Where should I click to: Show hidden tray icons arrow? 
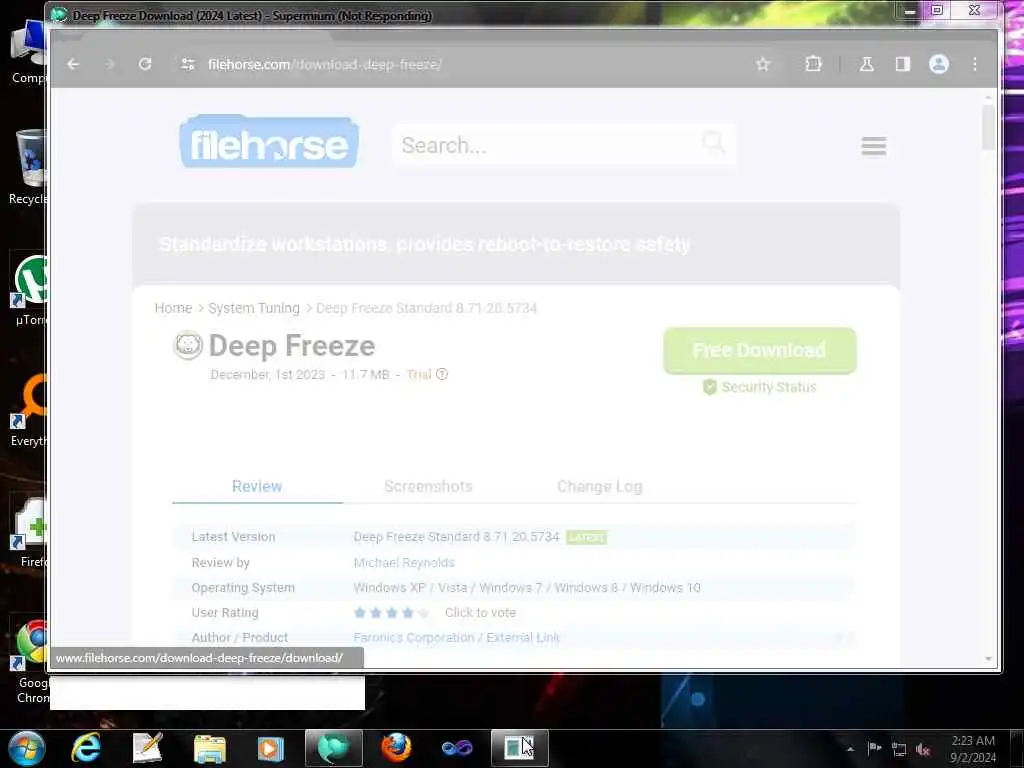click(850, 749)
